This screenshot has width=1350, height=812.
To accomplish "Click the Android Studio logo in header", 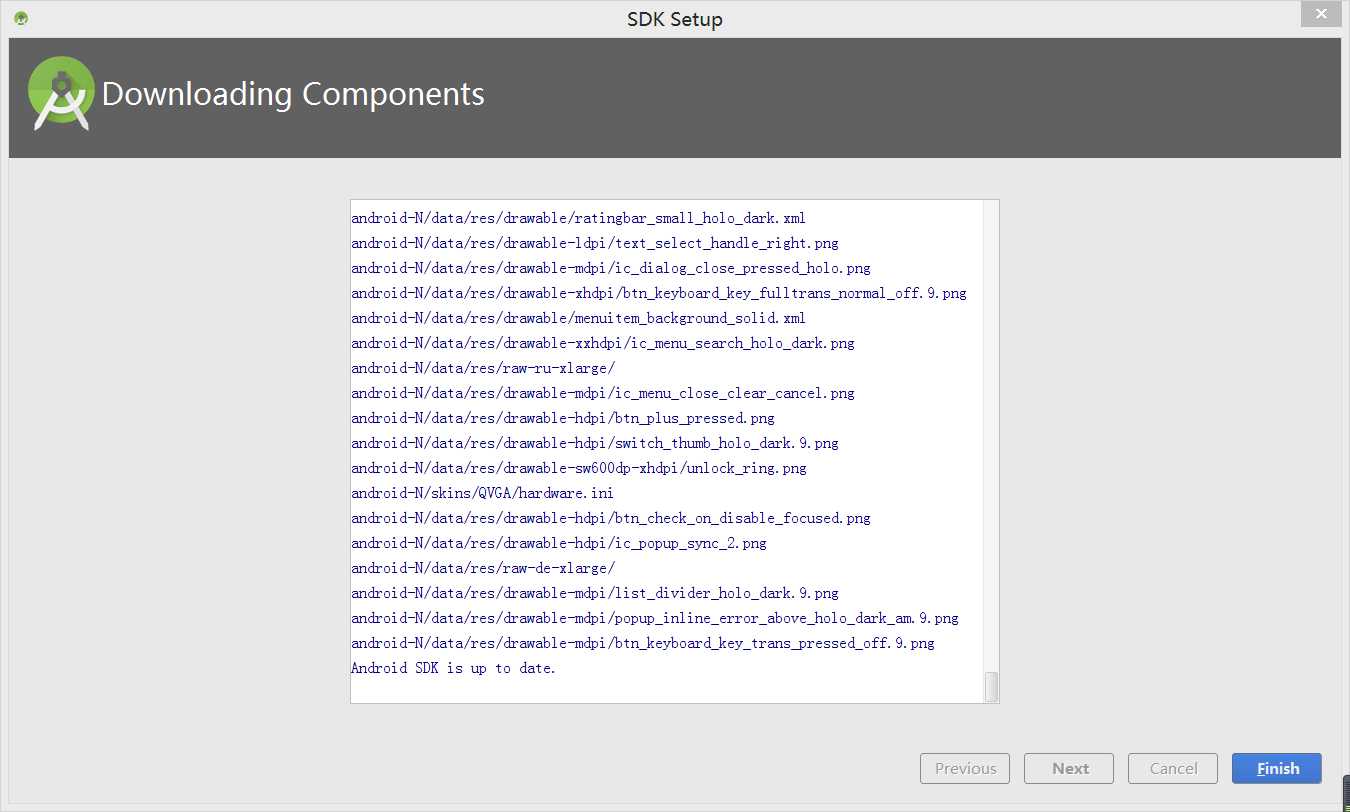I will coord(61,93).
